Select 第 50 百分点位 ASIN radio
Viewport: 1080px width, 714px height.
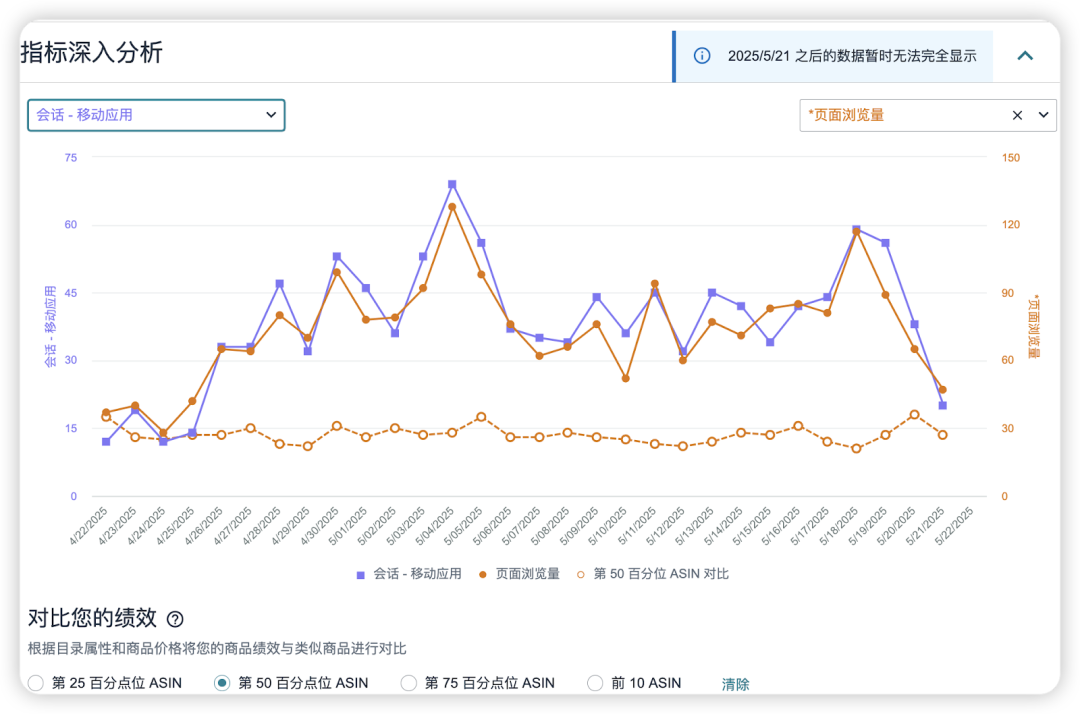pos(222,683)
